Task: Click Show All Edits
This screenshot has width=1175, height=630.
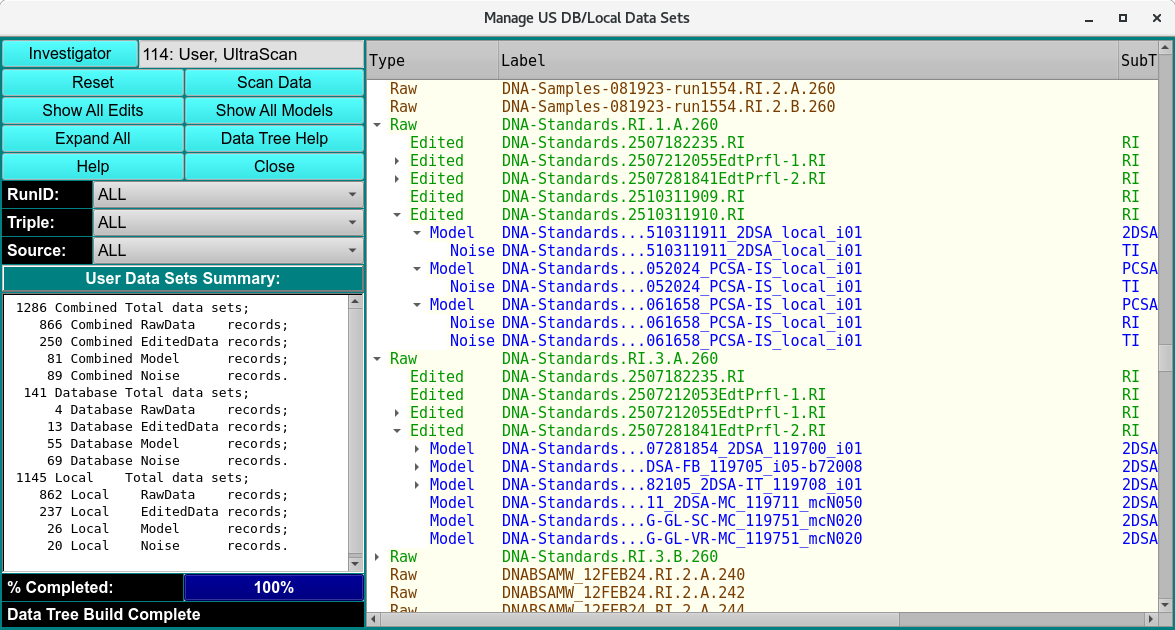Action: [x=93, y=110]
